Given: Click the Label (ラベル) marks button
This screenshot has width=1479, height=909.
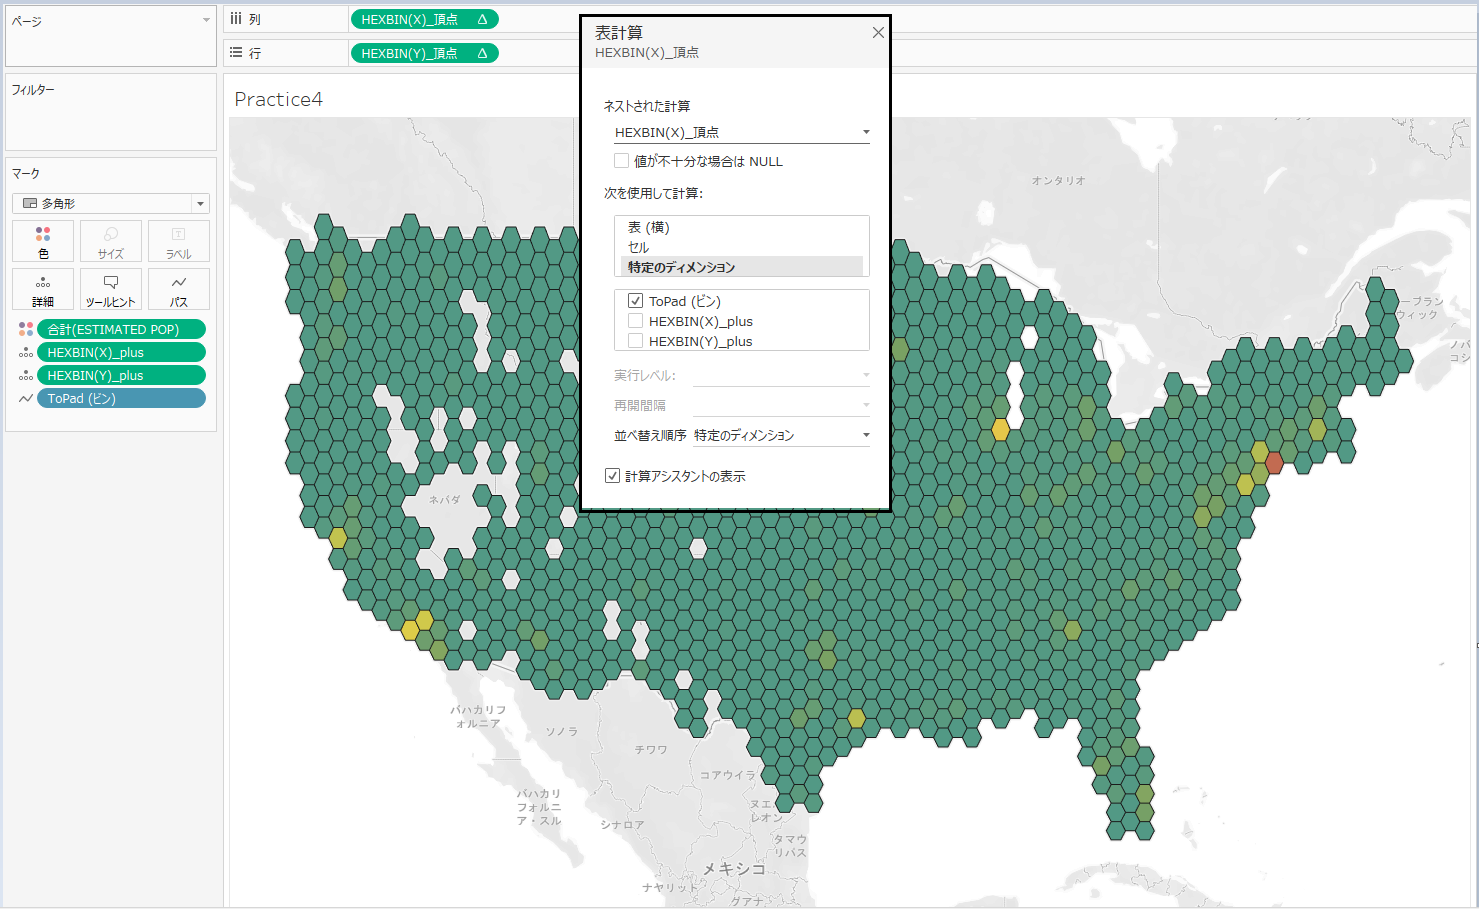Looking at the screenshot, I should 178,241.
